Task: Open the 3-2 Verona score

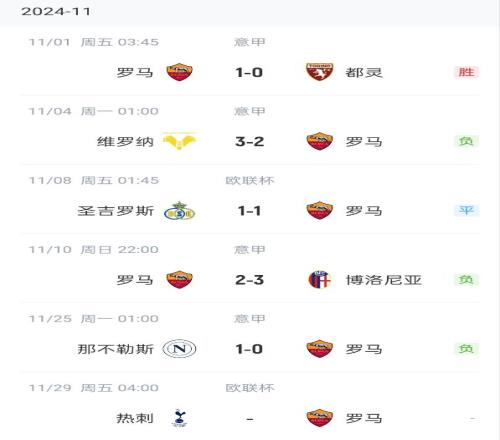Action: (249, 141)
